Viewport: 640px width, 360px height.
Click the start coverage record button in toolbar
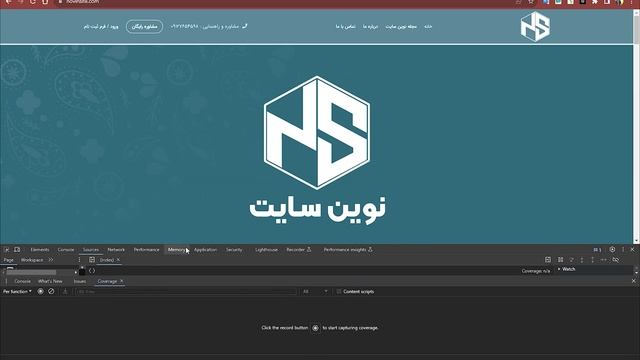coord(40,291)
